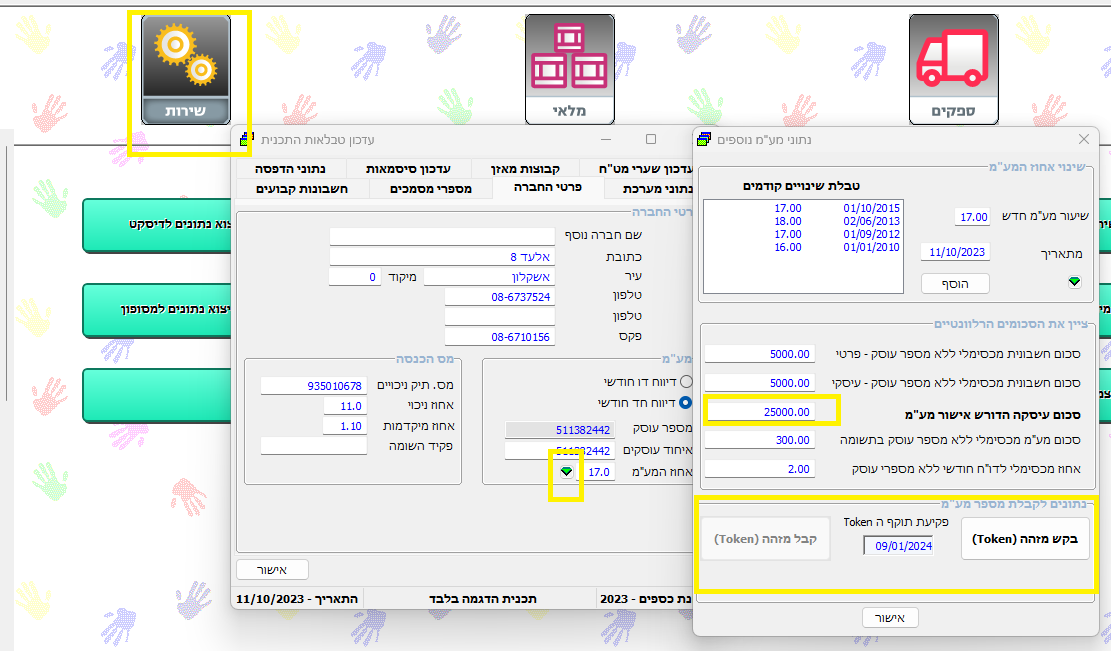Click green arrow below מתאריך date field
This screenshot has width=1111, height=651.
[1074, 283]
